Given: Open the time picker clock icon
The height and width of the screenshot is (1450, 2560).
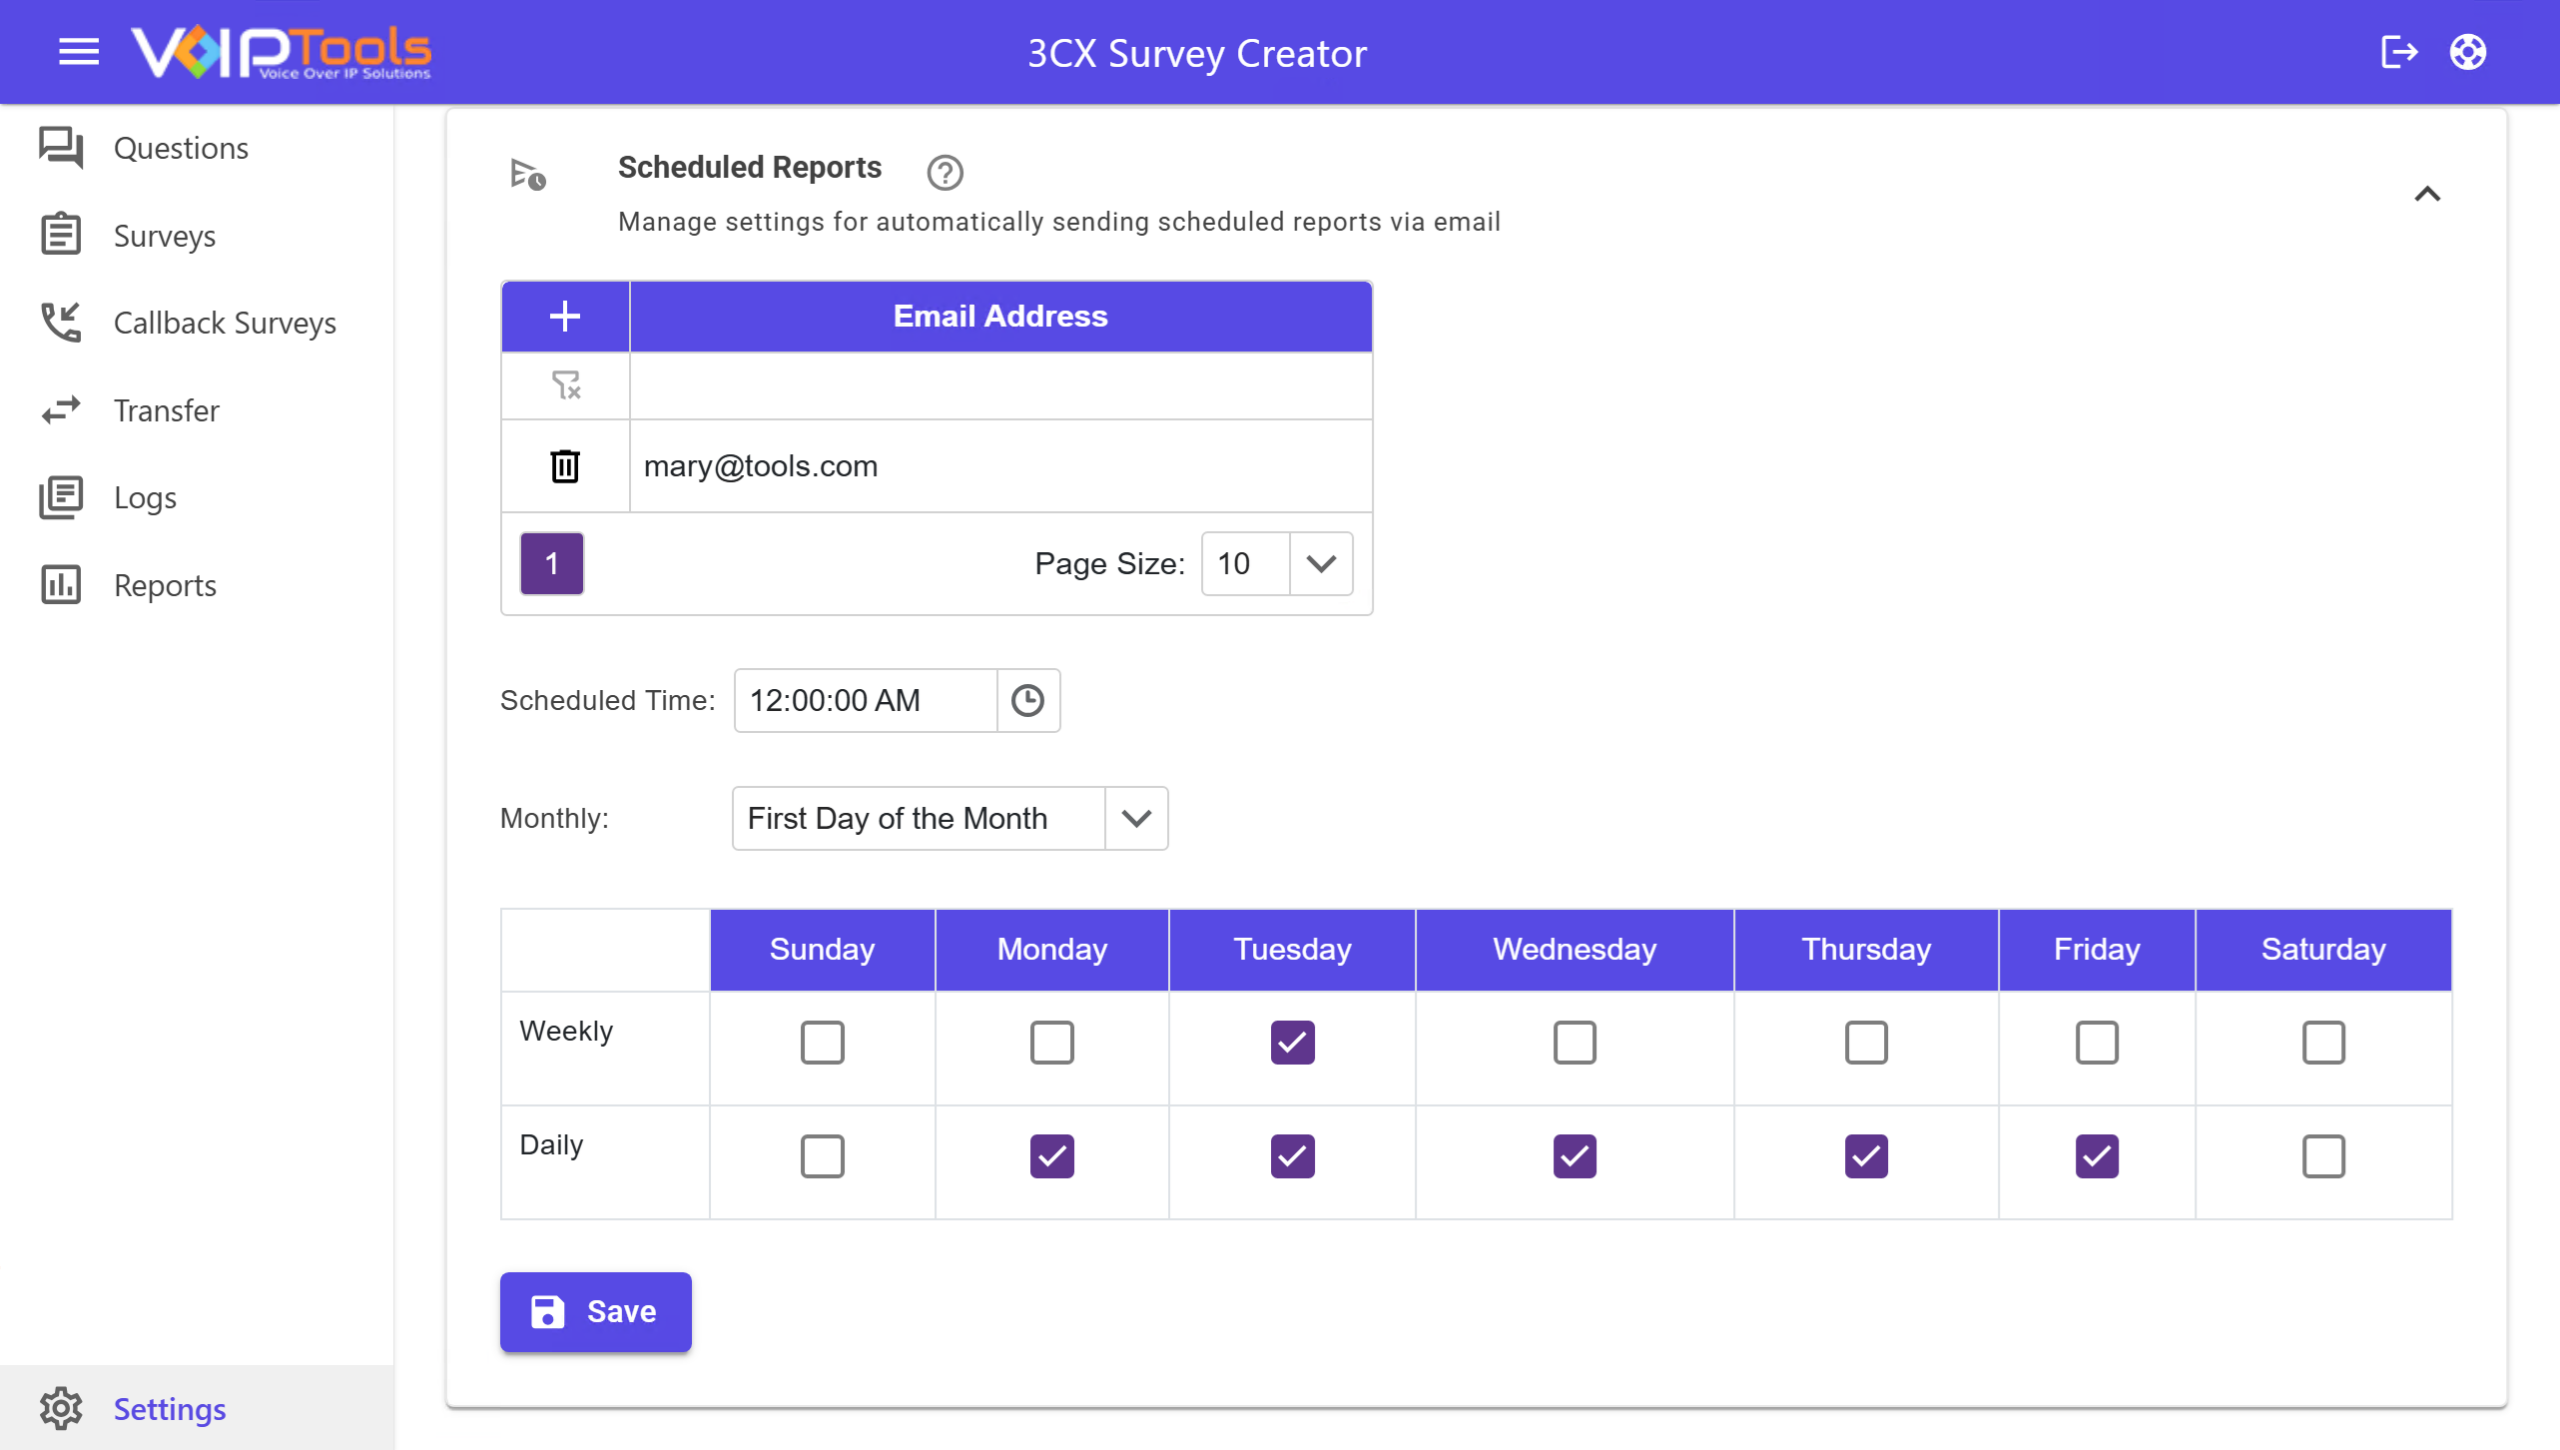Looking at the screenshot, I should click(1027, 700).
